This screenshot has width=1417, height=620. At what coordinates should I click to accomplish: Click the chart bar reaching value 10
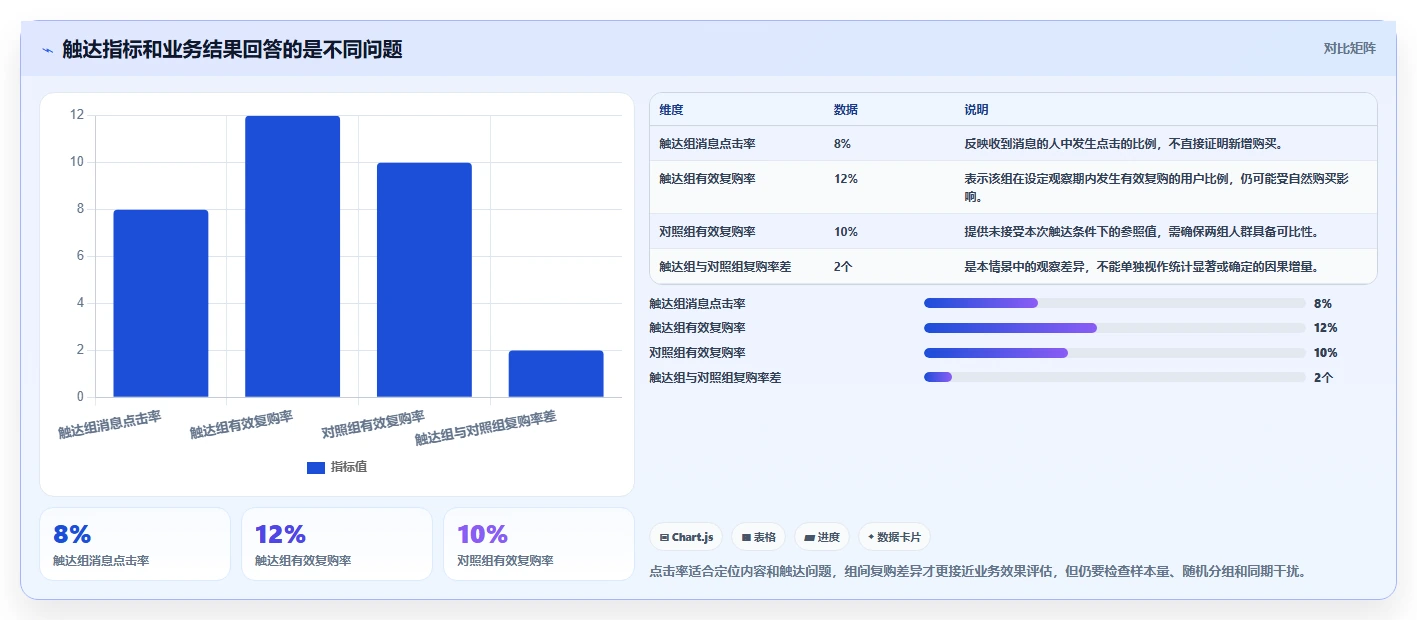(424, 280)
